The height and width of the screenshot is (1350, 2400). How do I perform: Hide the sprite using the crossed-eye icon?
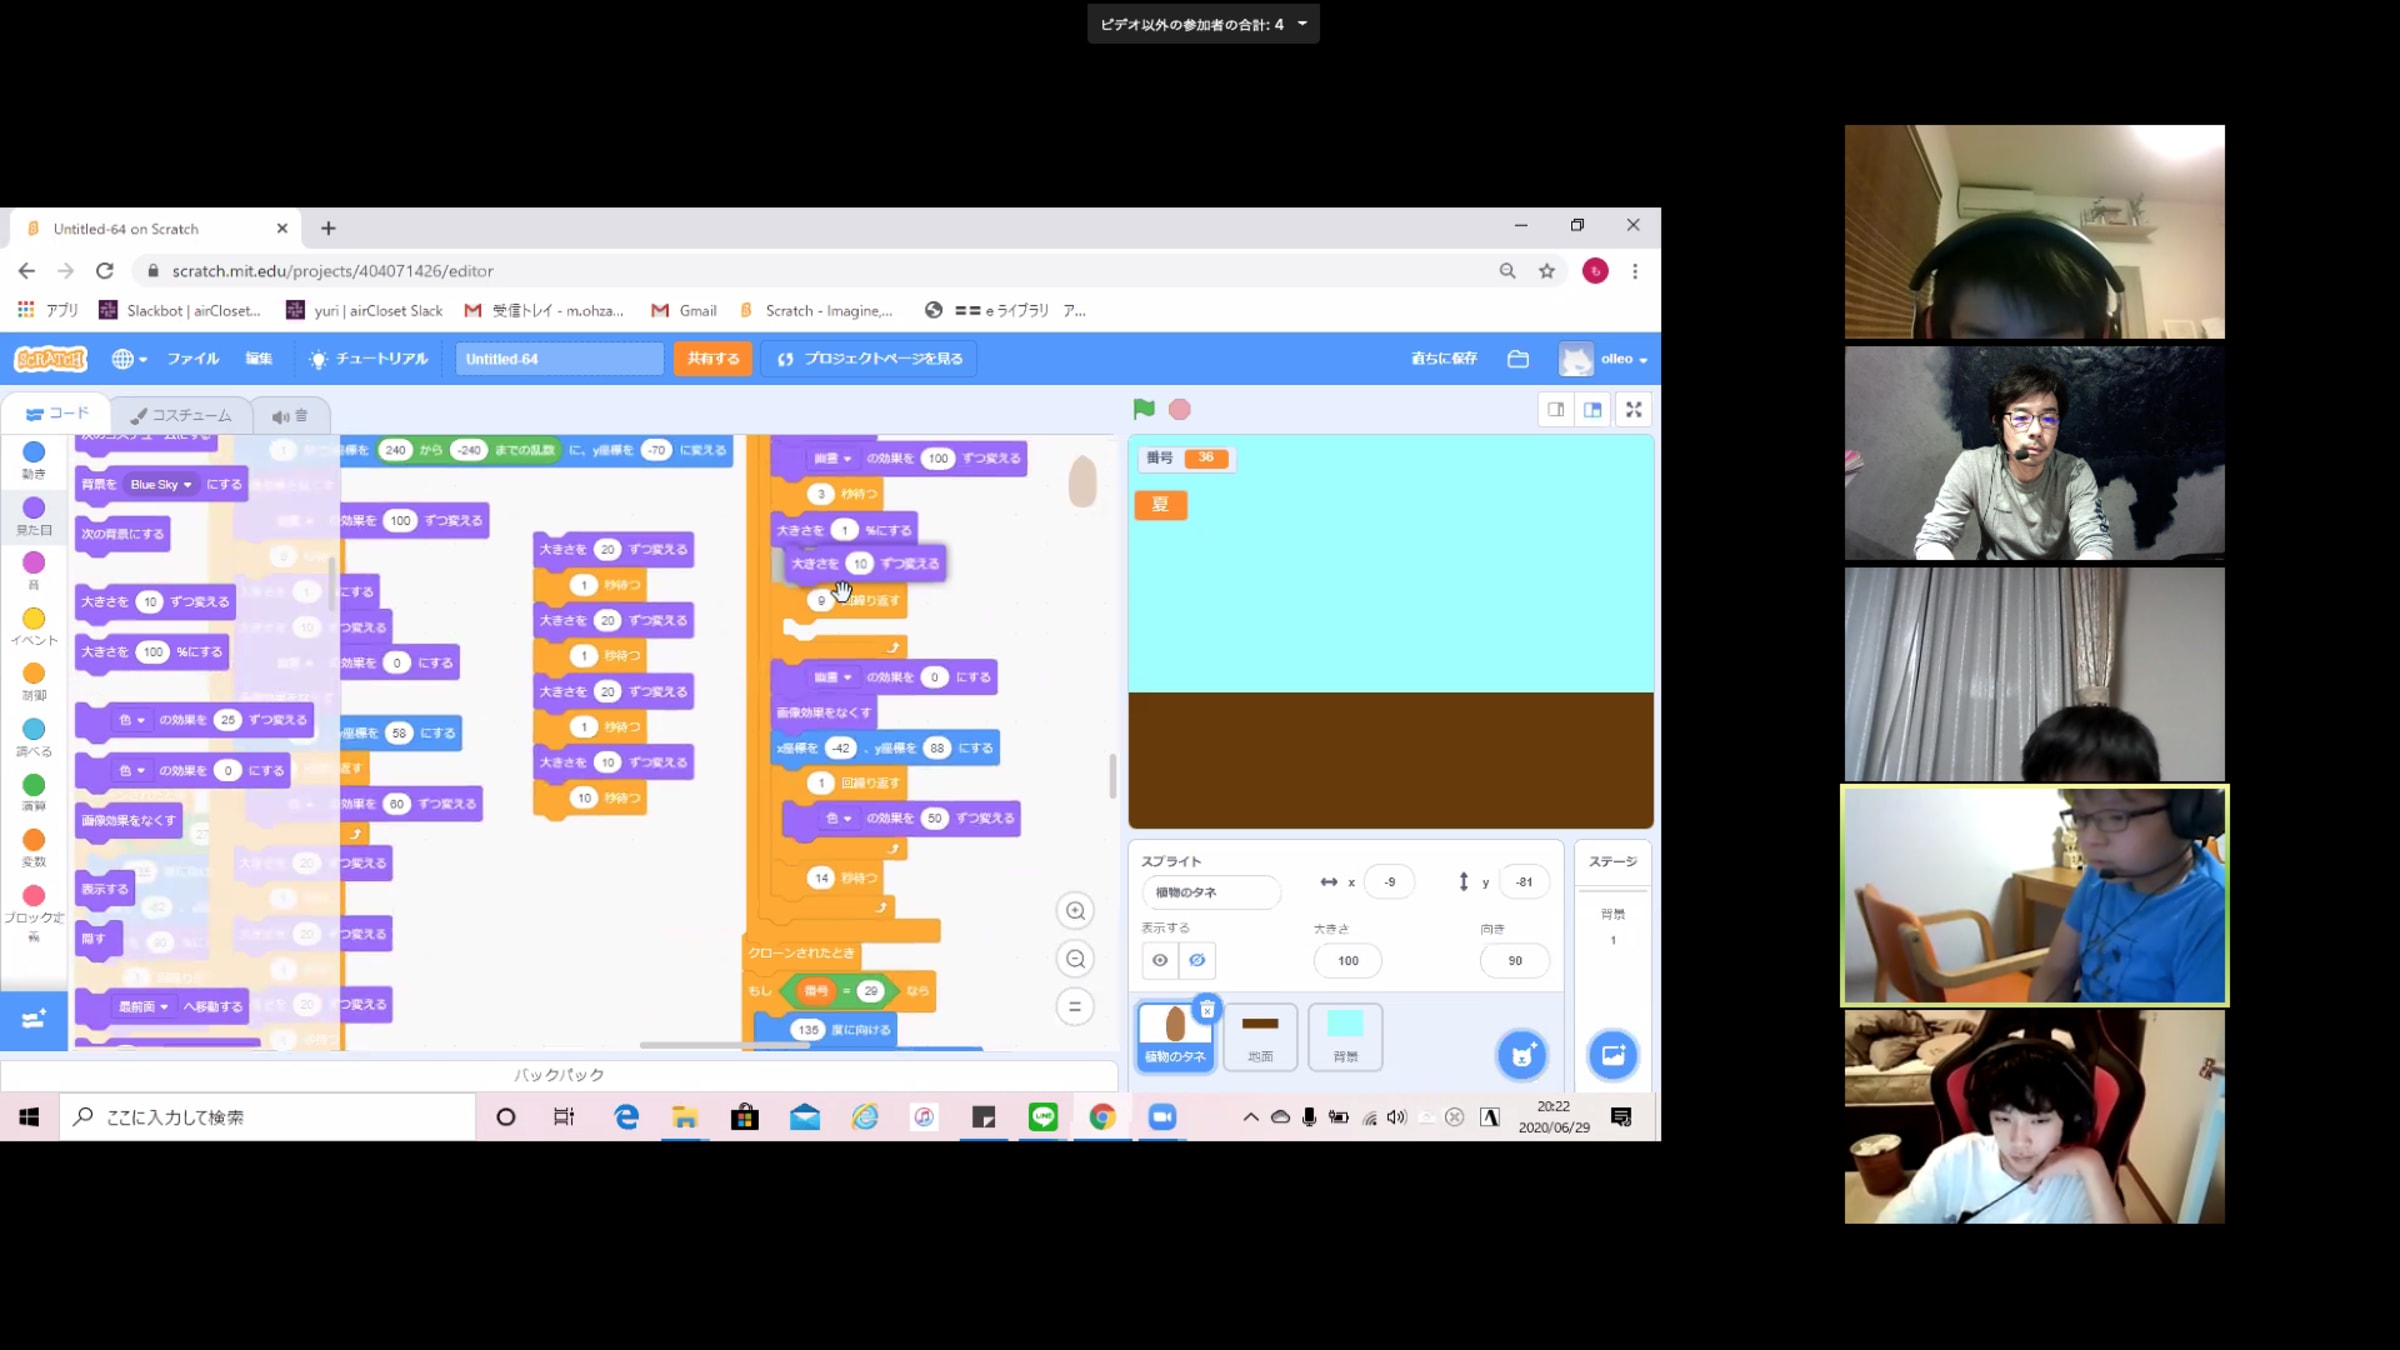[1197, 960]
